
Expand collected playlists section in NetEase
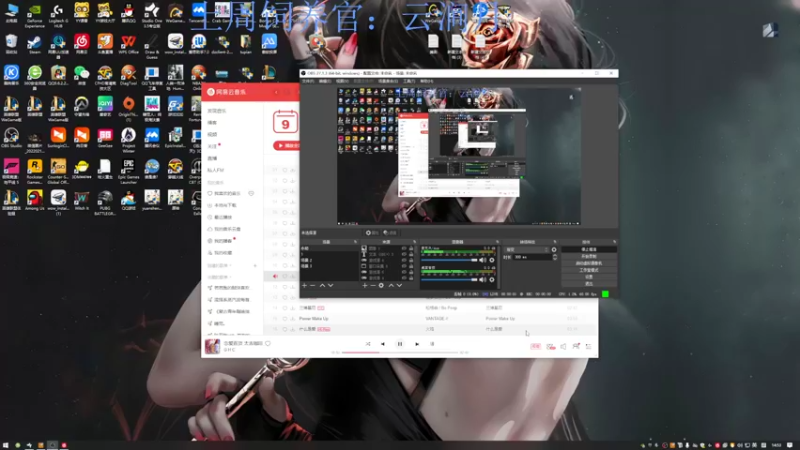pos(219,277)
